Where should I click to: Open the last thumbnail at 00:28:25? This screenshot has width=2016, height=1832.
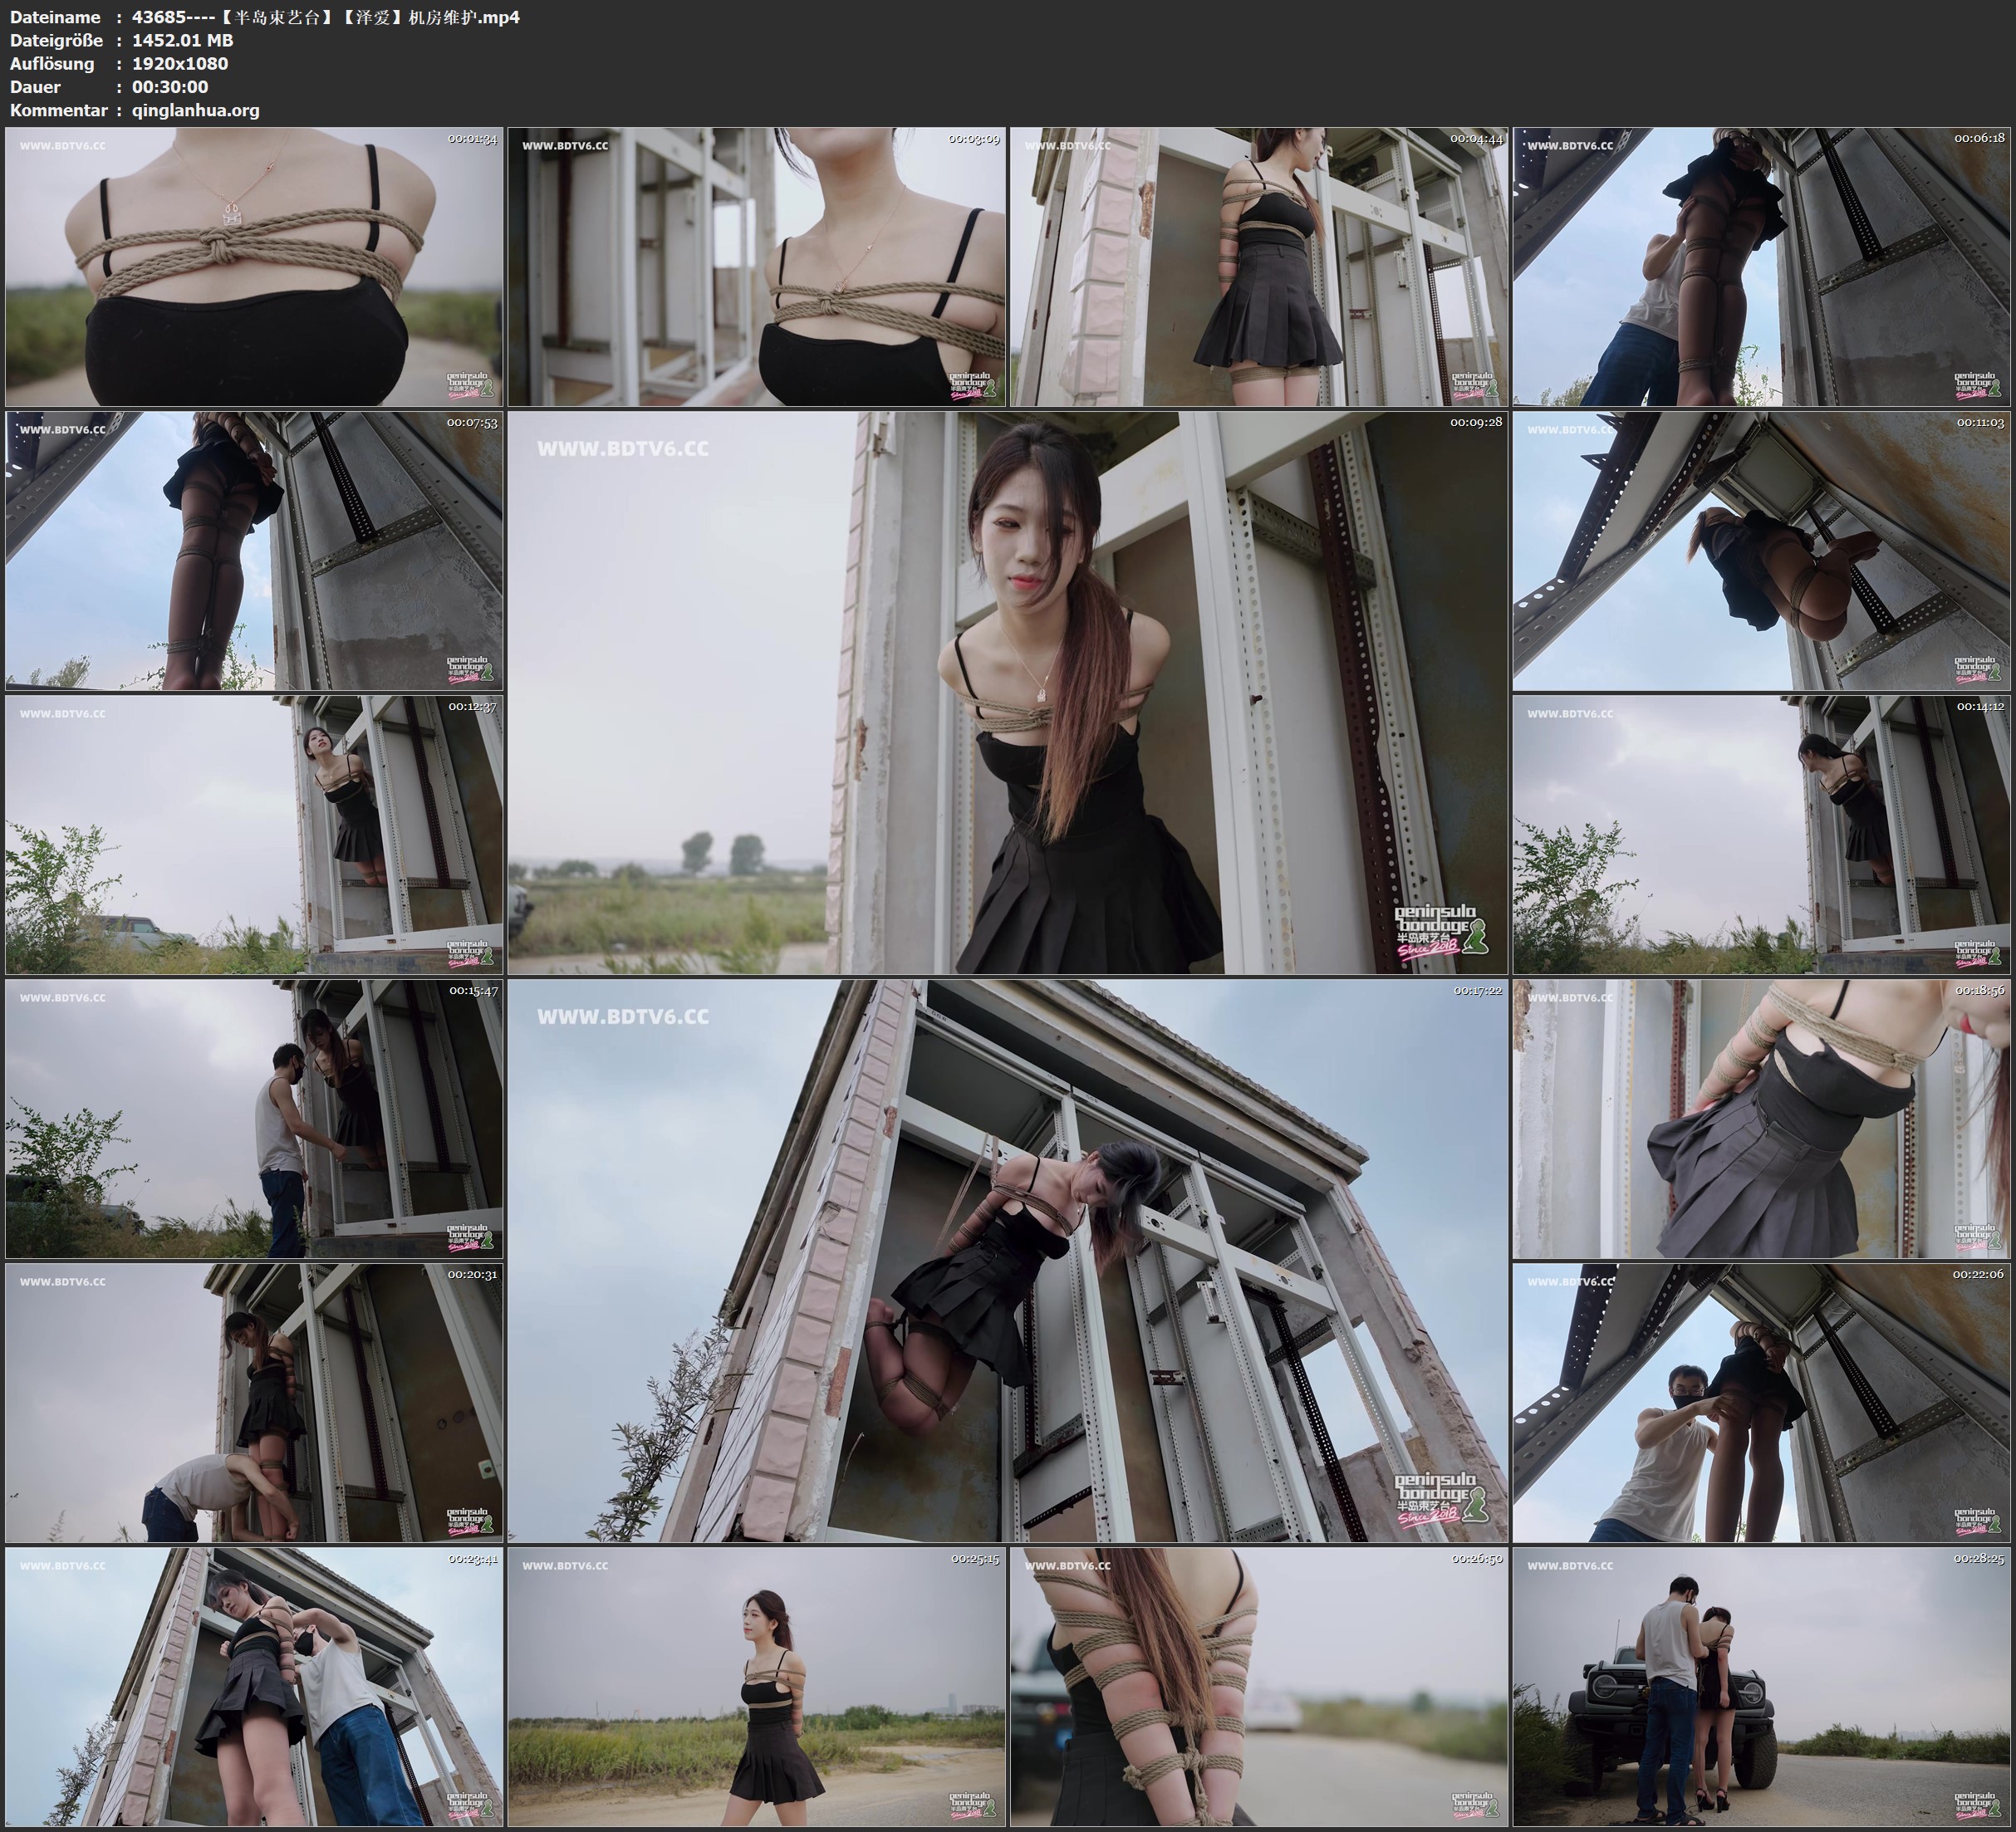point(1762,1687)
